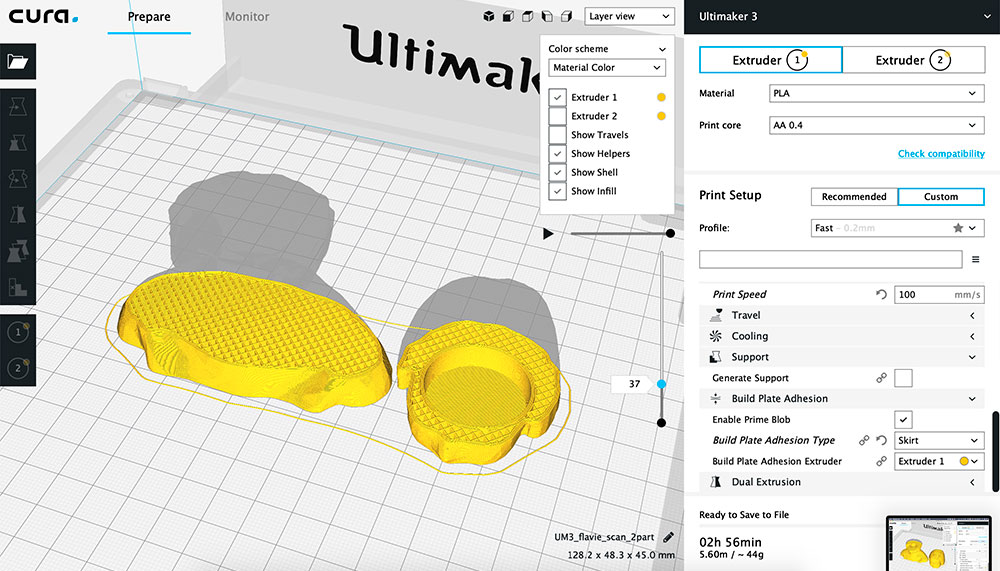Click the settings panel scrollbar
1000x571 pixels.
(996, 451)
